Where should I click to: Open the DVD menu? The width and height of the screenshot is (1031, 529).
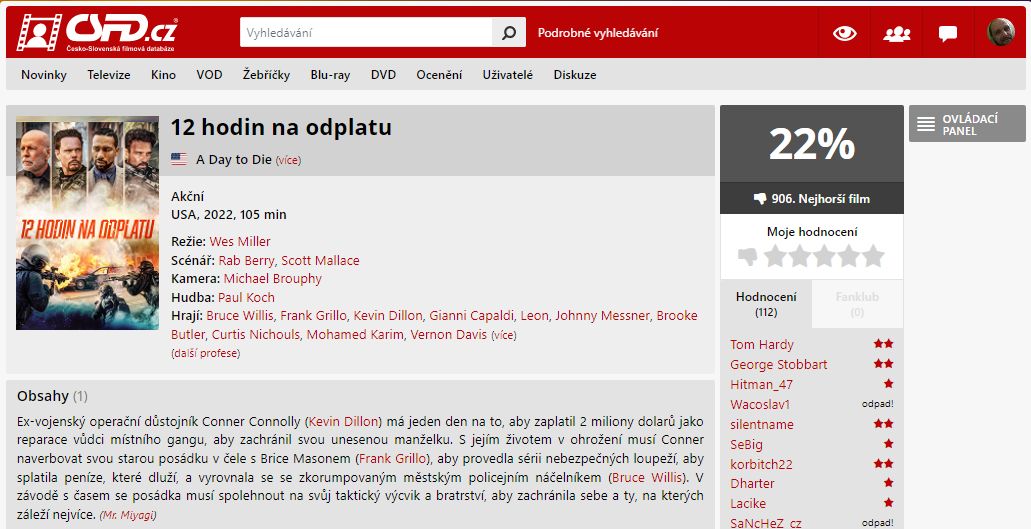pyautogui.click(x=383, y=75)
